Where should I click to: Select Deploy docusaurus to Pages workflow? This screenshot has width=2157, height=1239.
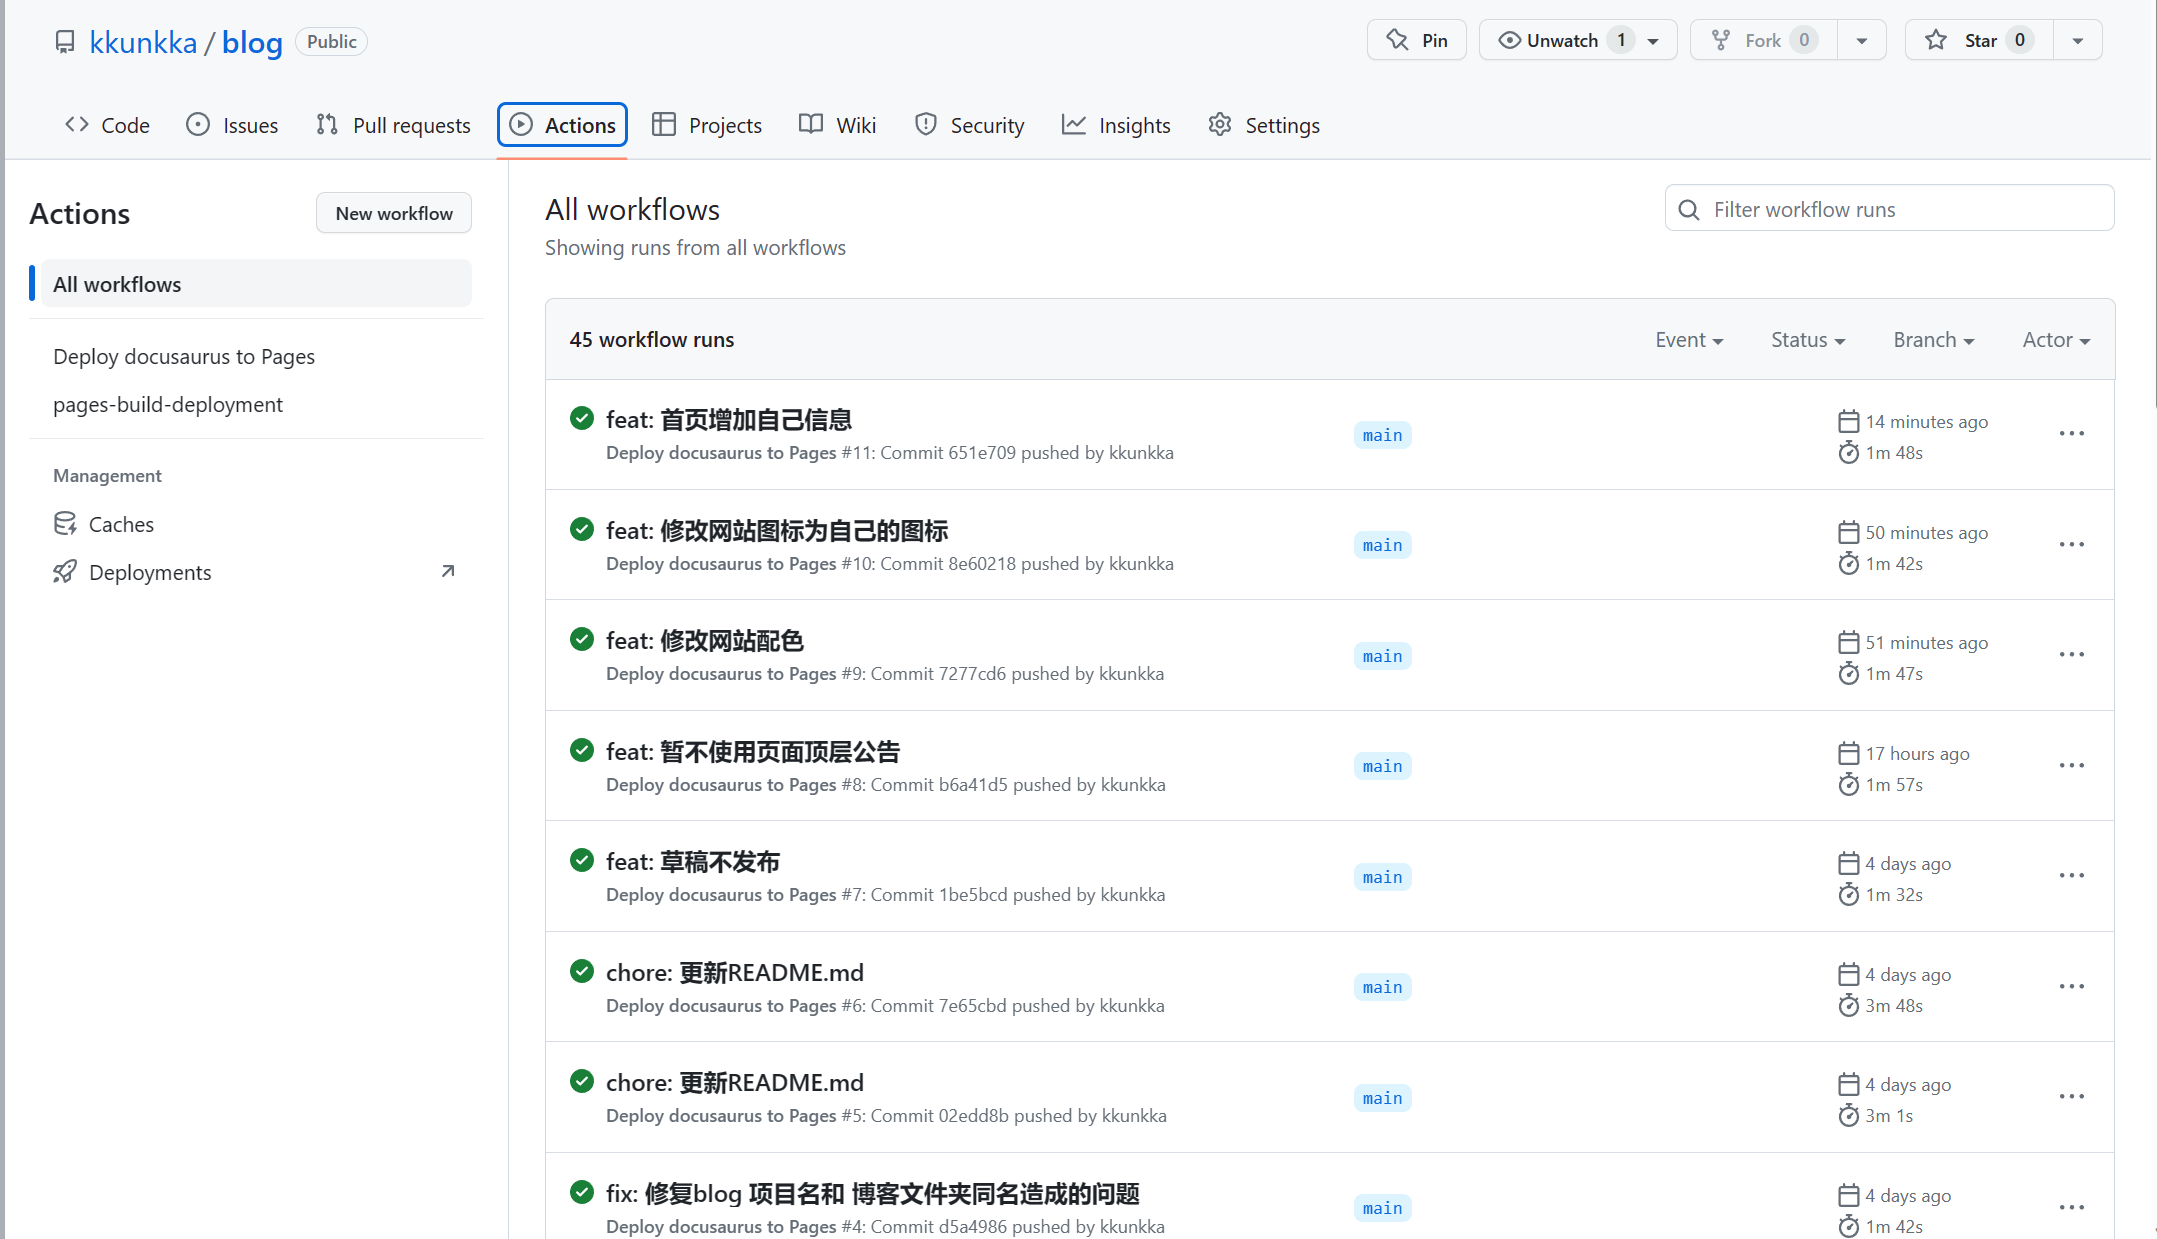pos(185,356)
